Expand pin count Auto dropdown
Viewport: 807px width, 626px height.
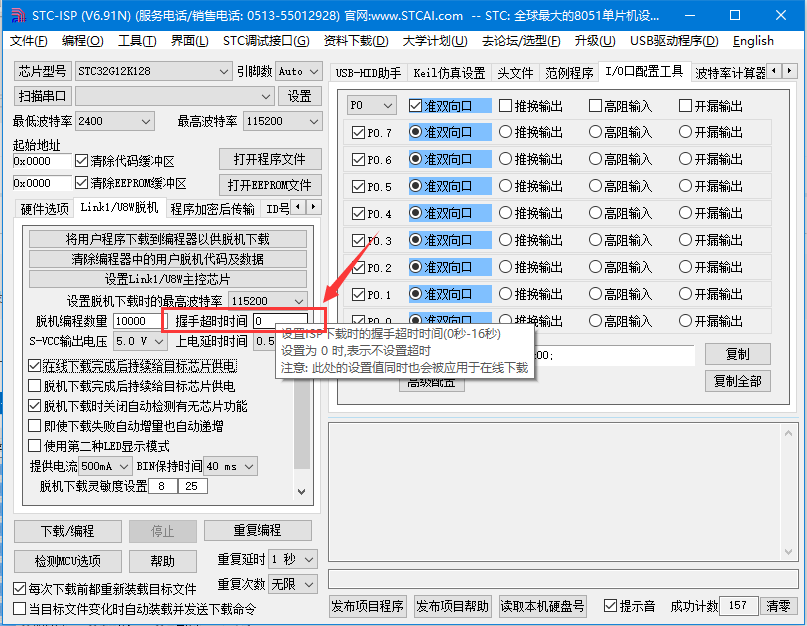click(x=314, y=72)
